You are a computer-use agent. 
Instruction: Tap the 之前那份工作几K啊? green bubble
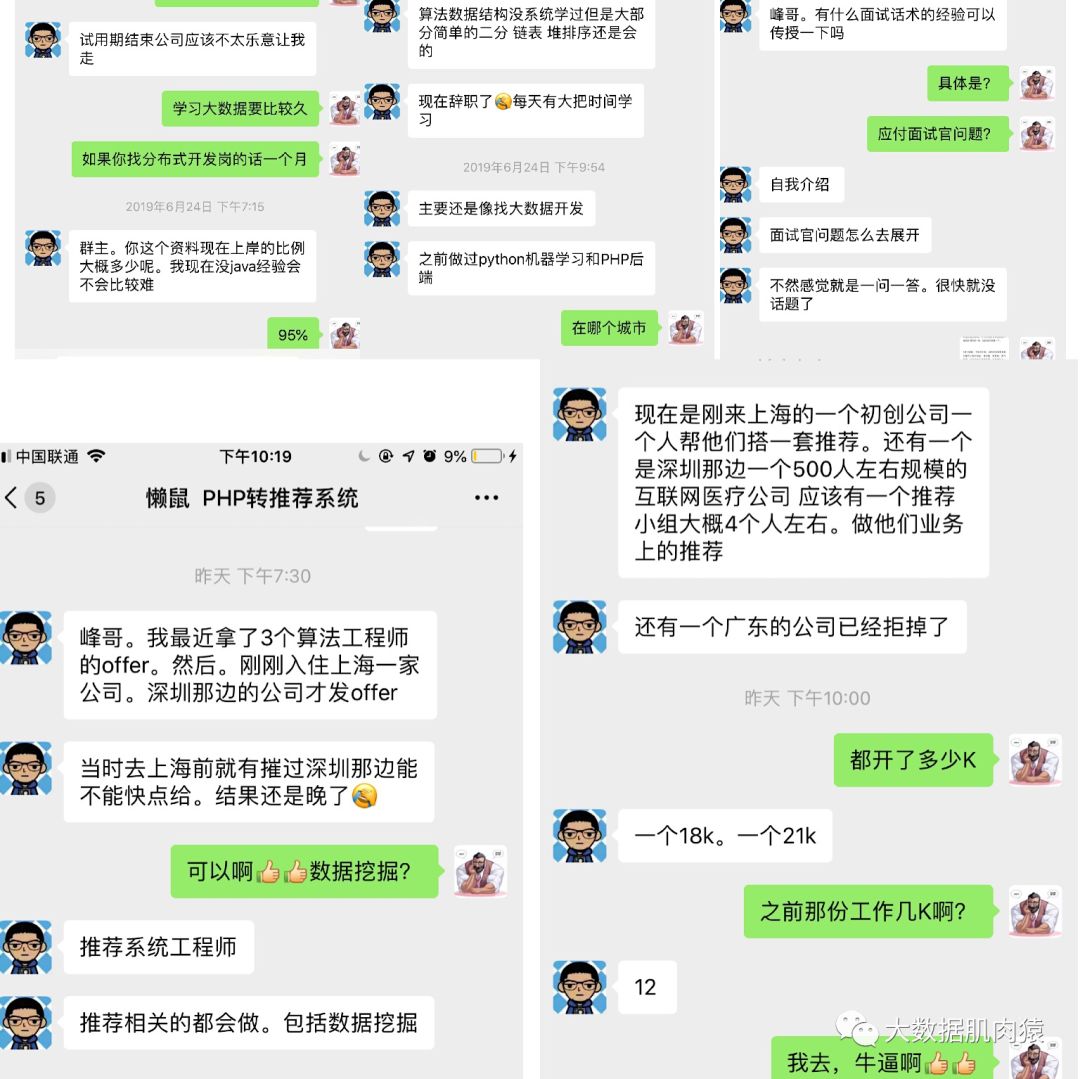pyautogui.click(x=868, y=911)
